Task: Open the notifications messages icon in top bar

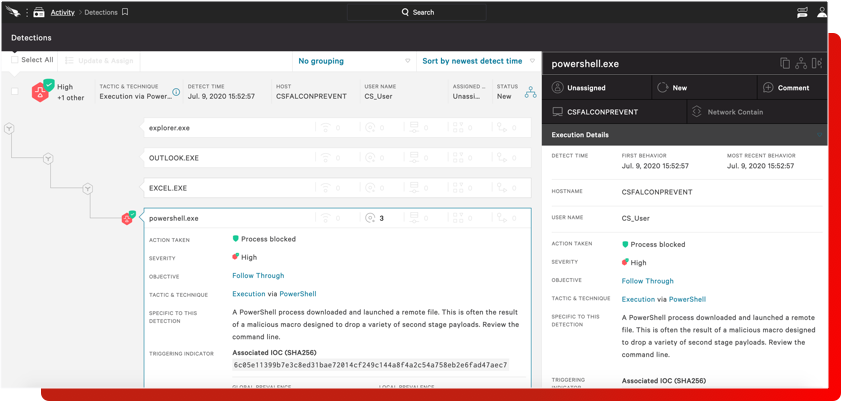Action: (802, 13)
